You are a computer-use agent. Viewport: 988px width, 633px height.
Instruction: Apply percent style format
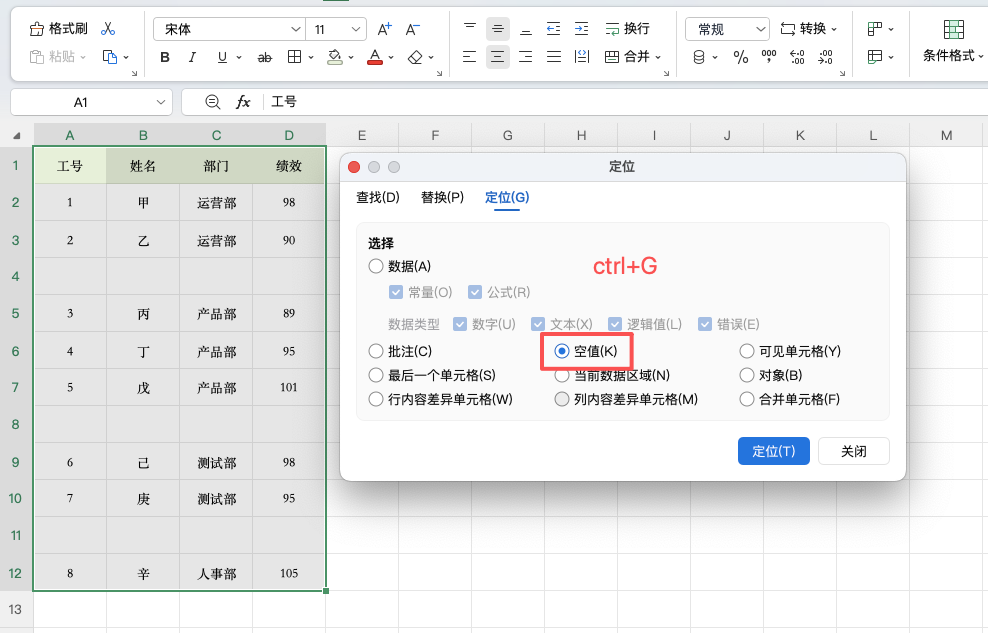740,57
